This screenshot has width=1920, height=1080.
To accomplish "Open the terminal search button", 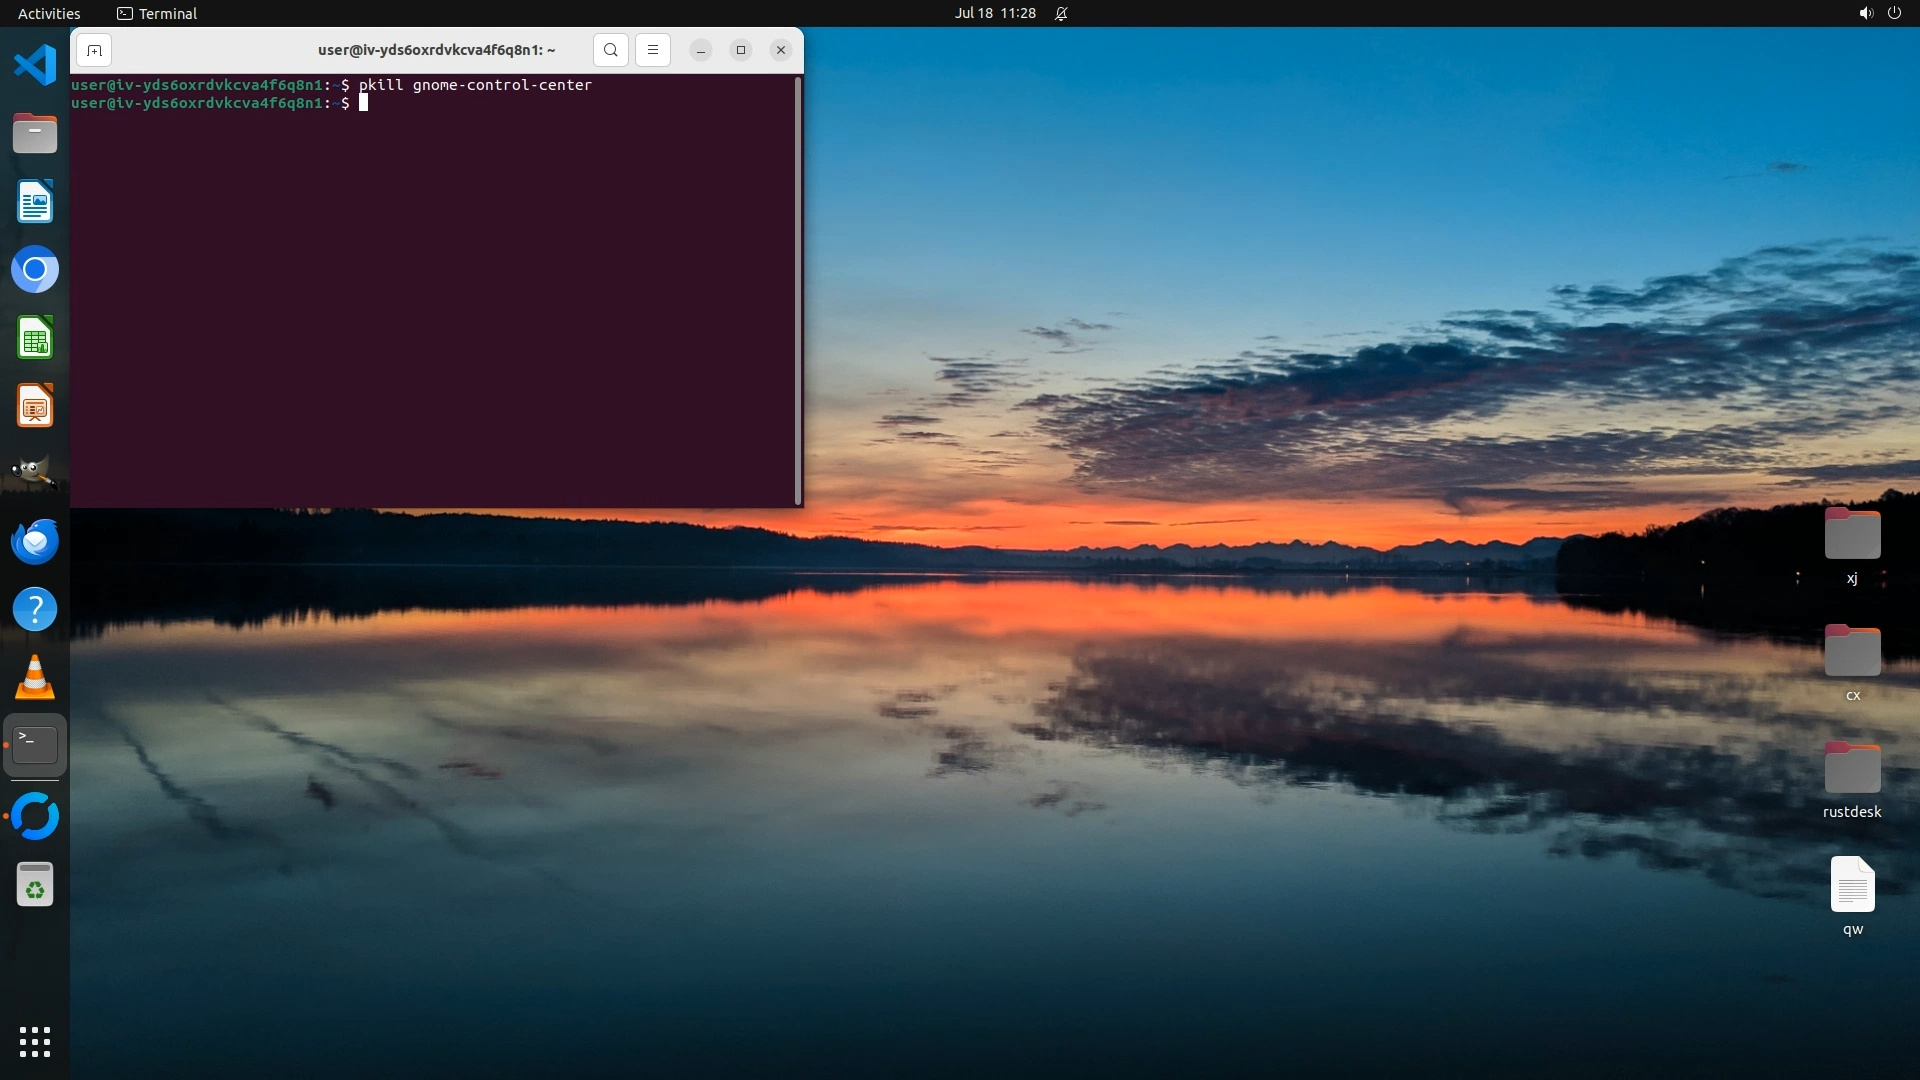I will (x=610, y=50).
